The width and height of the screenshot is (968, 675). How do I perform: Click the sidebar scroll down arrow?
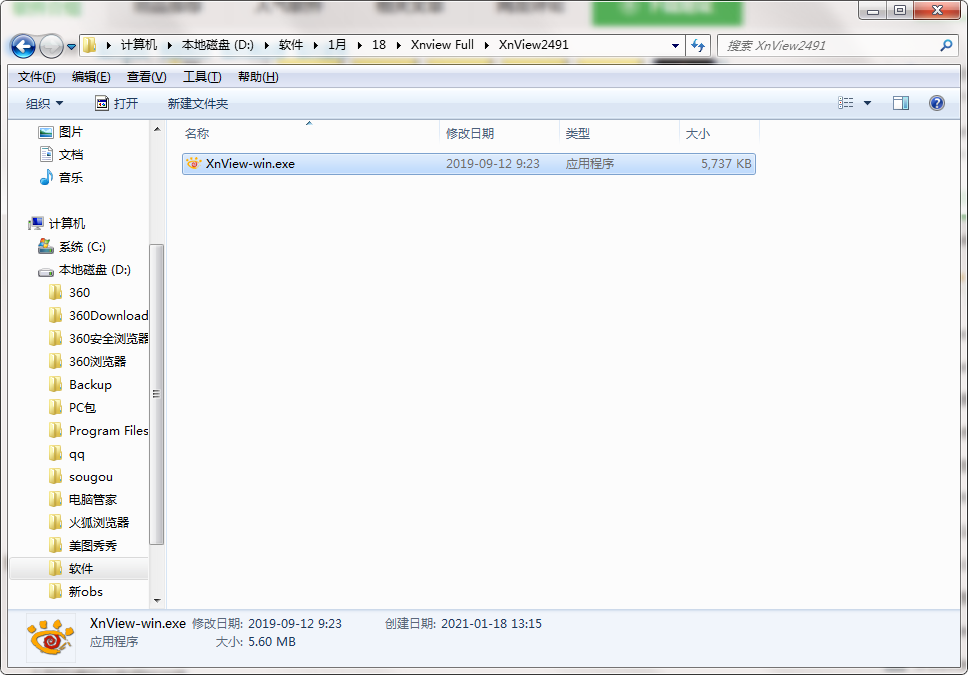[157, 600]
